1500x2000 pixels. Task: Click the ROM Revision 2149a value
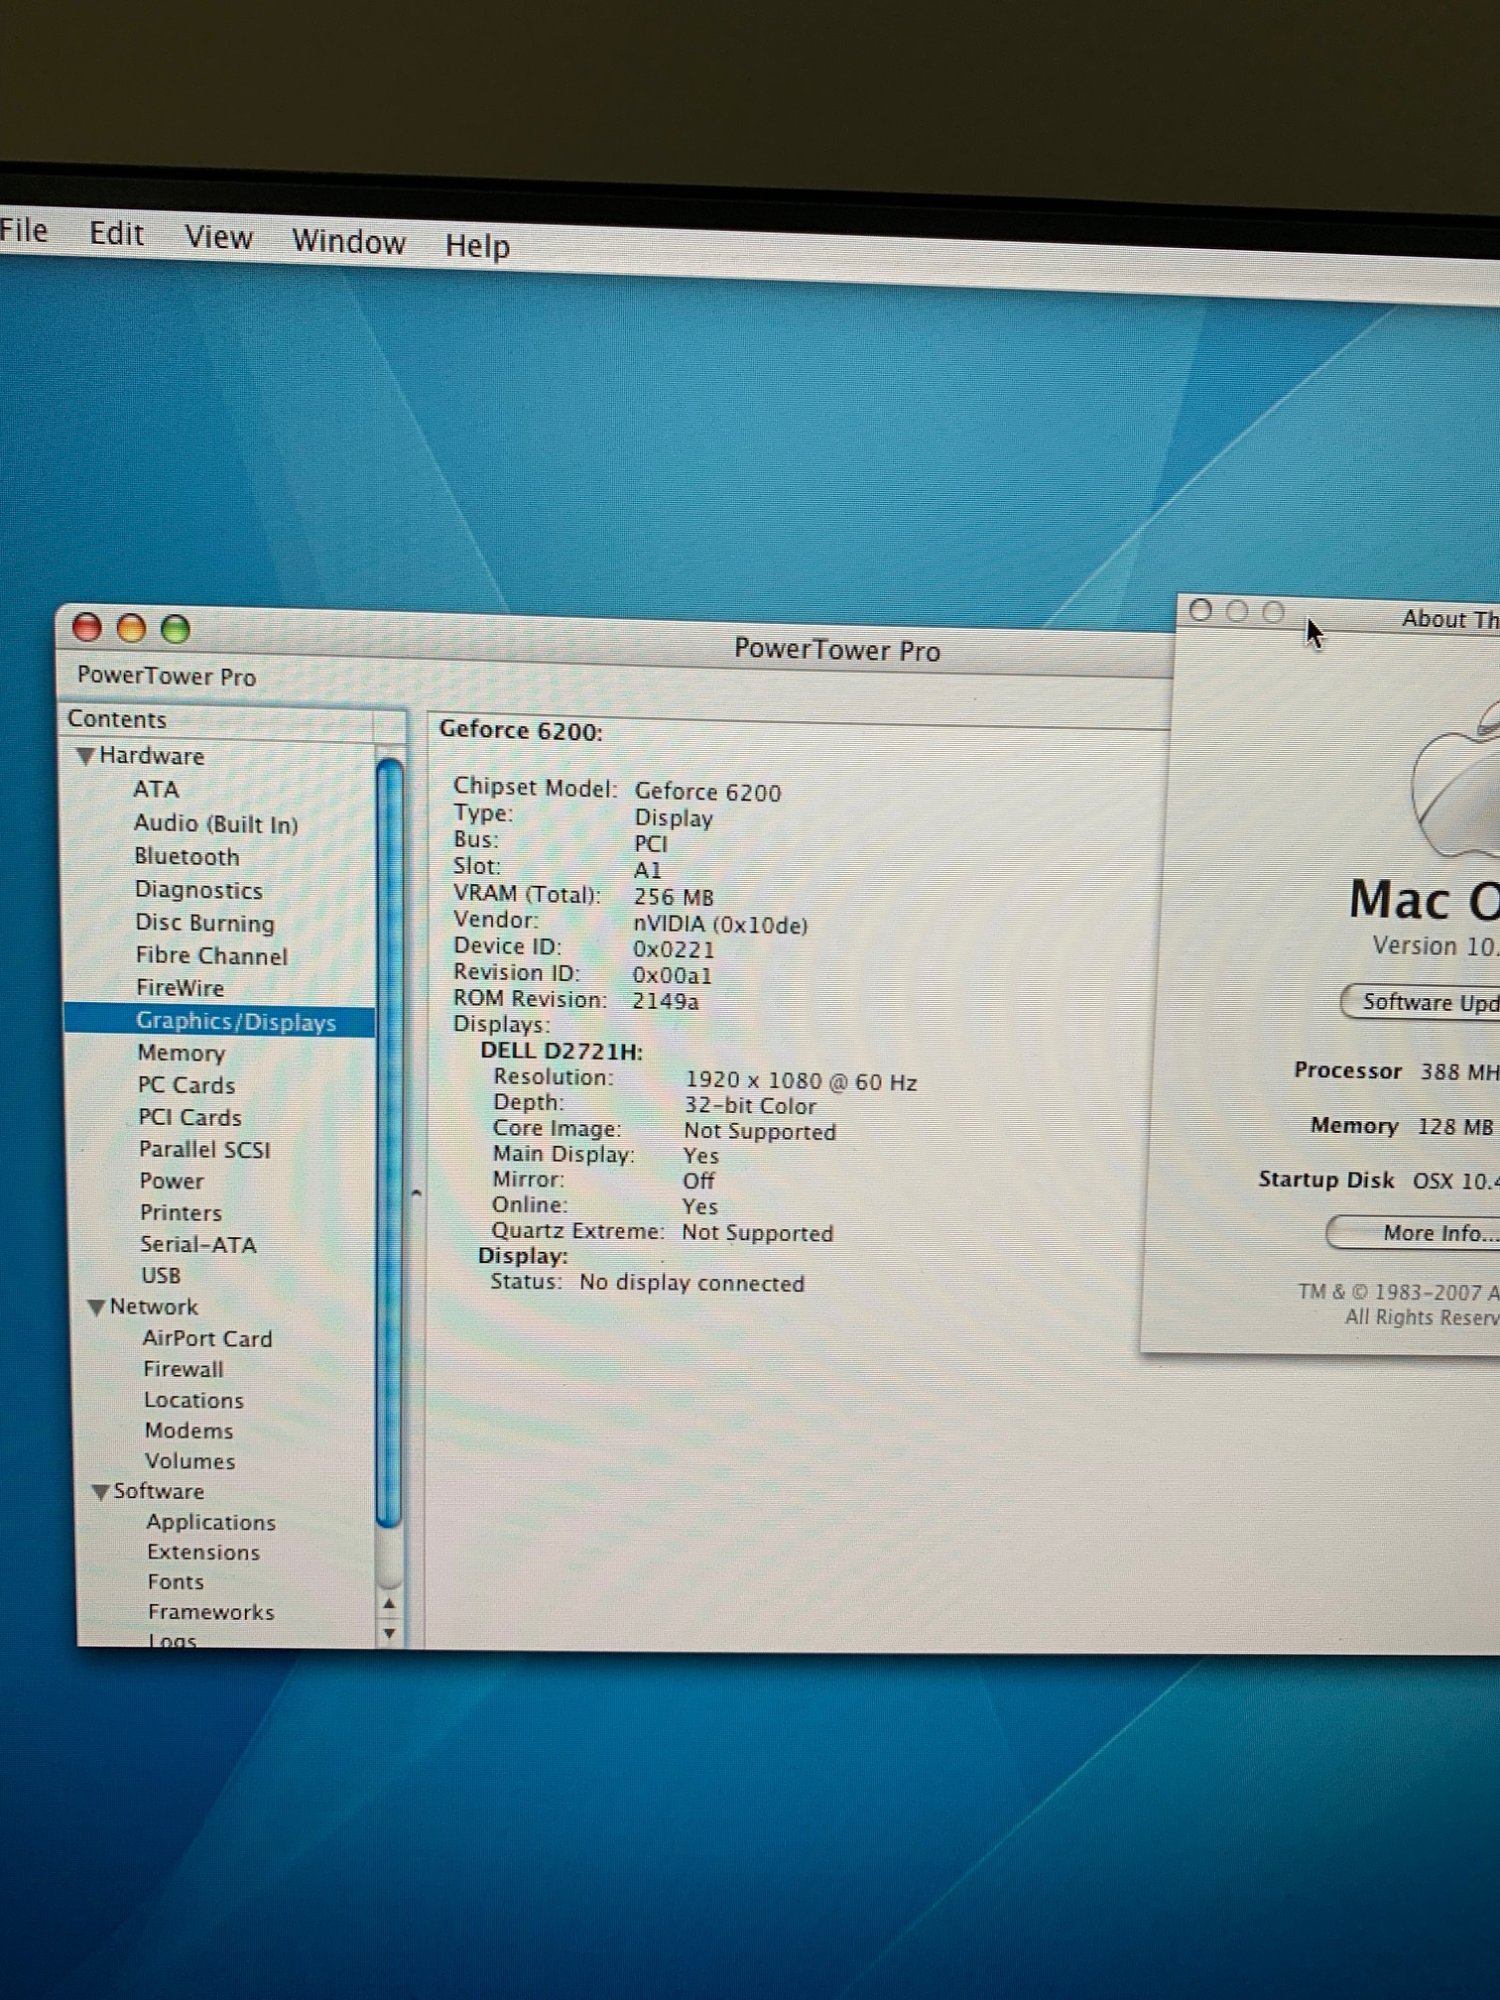(665, 1001)
